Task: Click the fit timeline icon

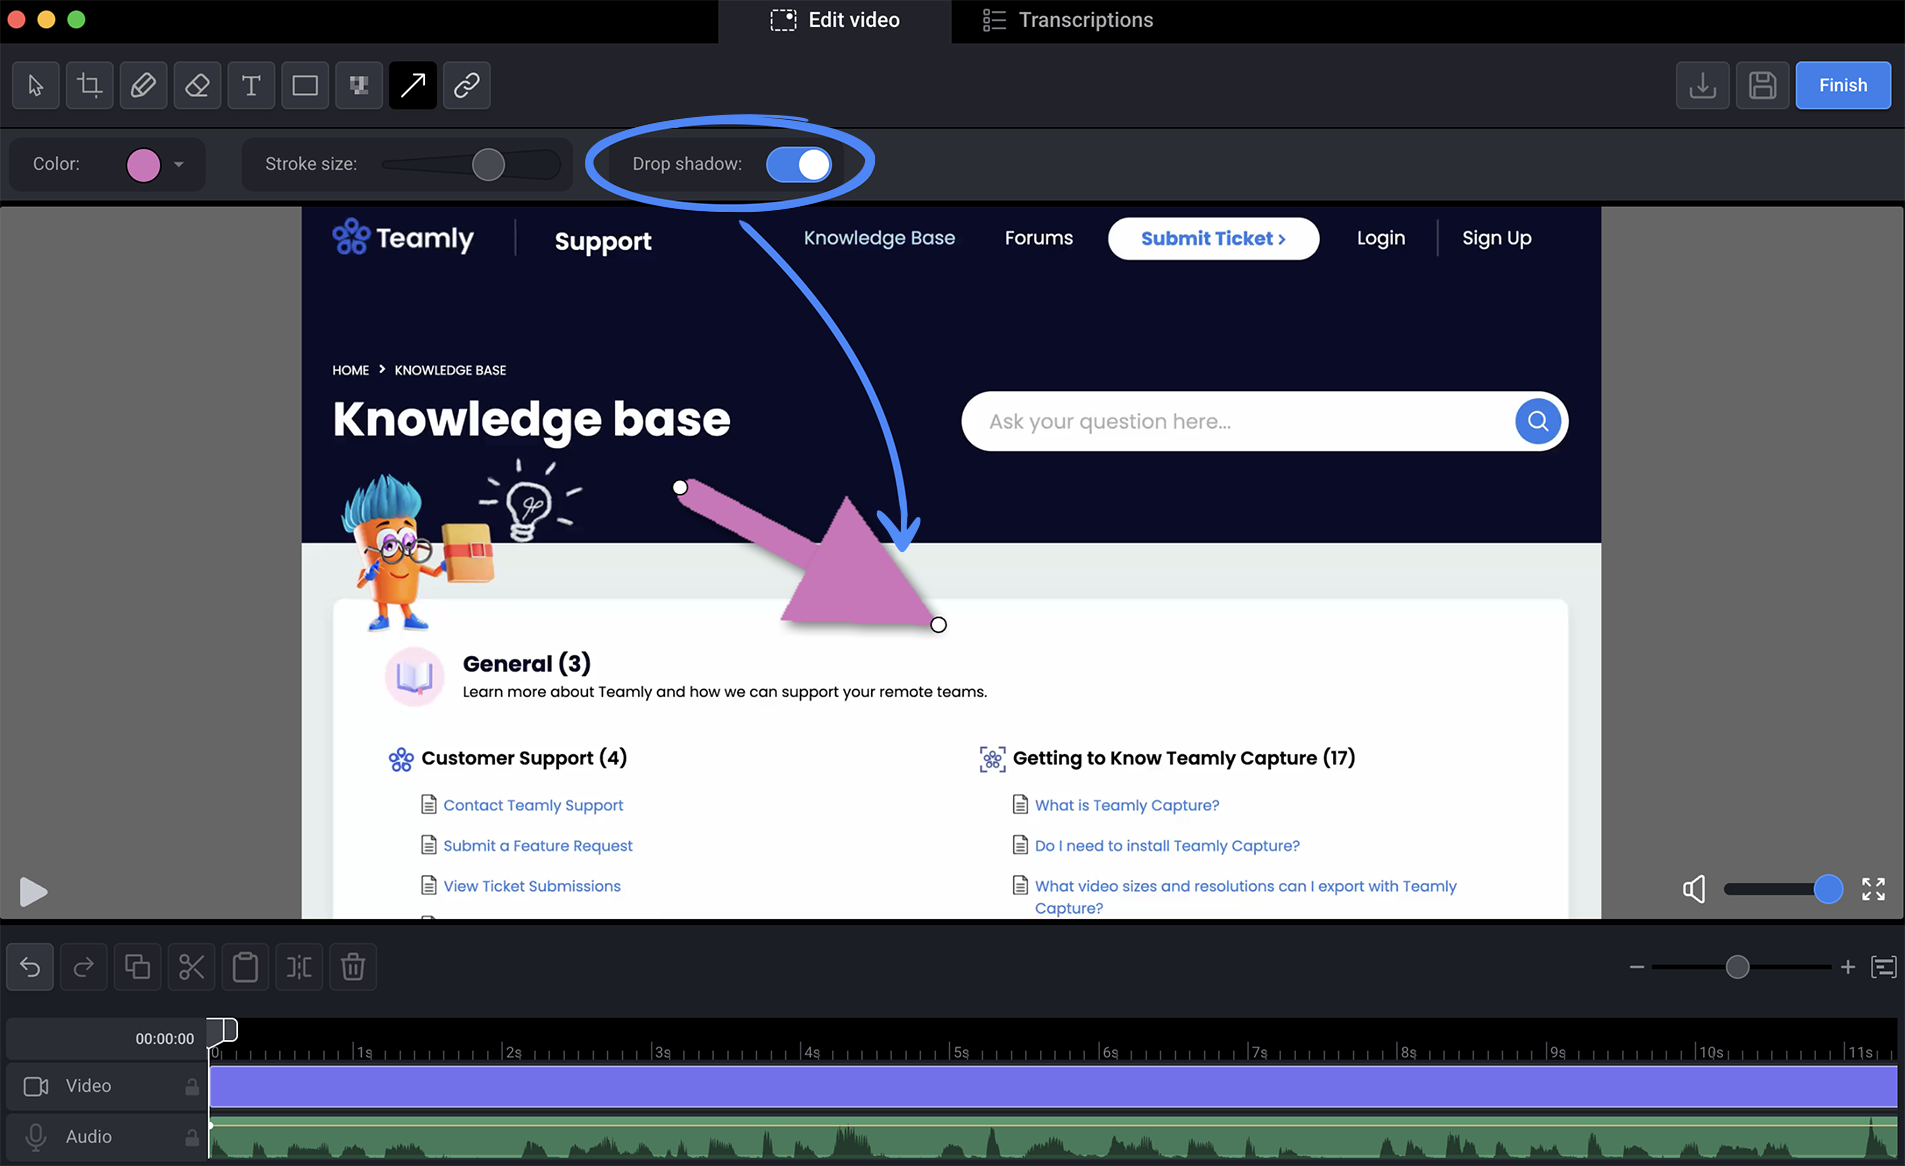Action: tap(1884, 967)
